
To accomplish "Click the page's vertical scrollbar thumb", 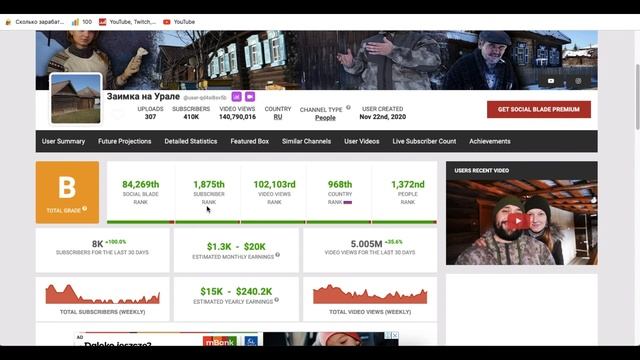I will 638,97.
